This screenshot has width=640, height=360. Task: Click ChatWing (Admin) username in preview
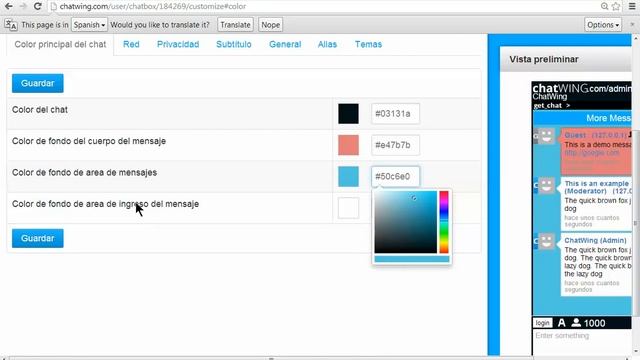(595, 240)
